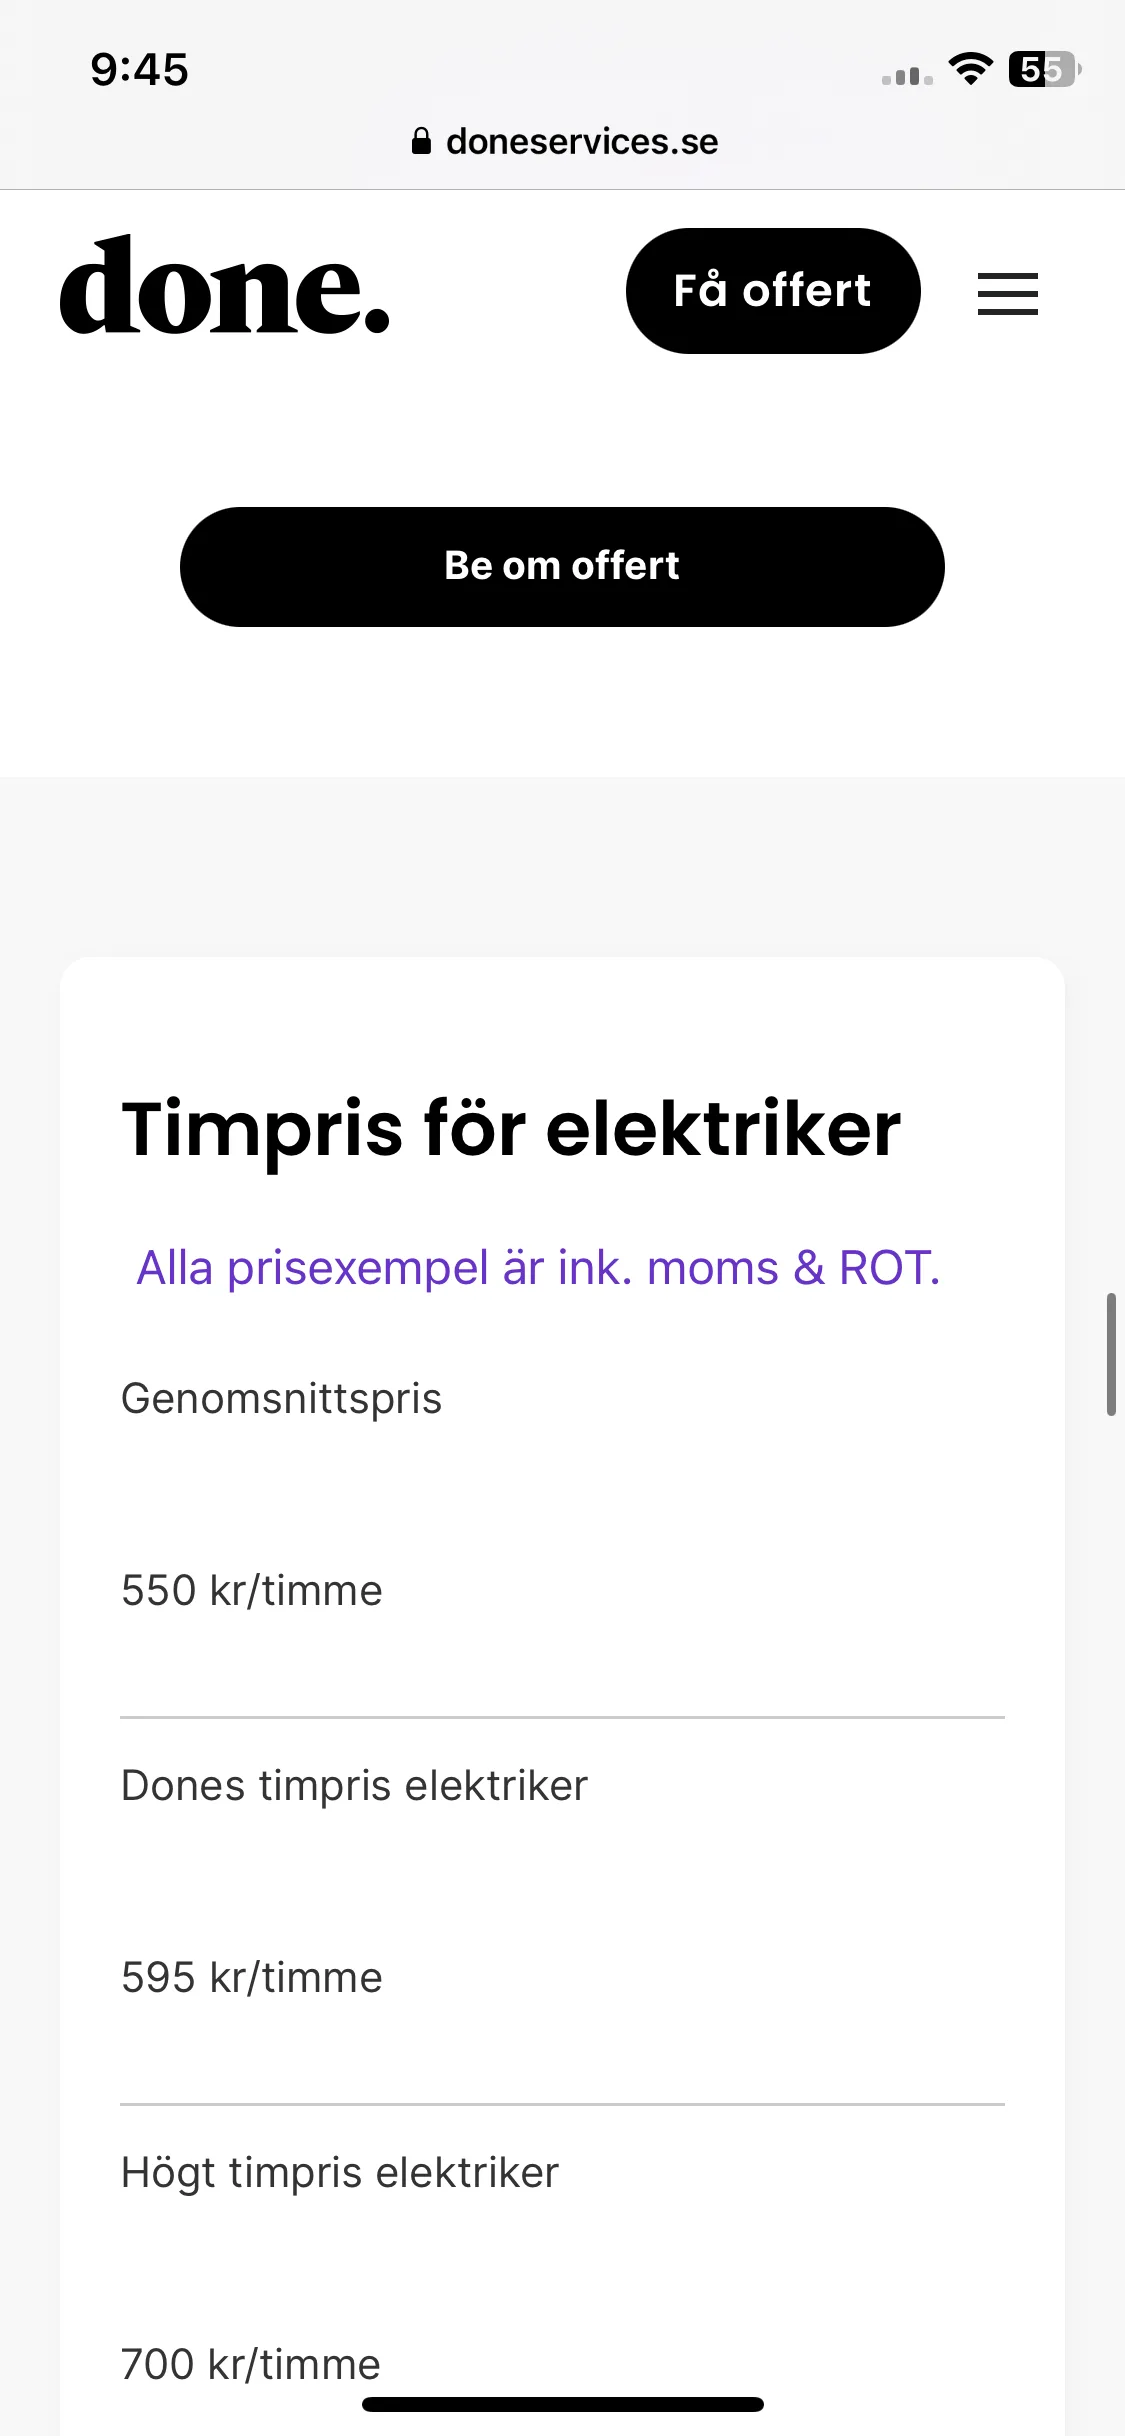Image resolution: width=1125 pixels, height=2436 pixels.
Task: Tap the doneservices.se address bar
Action: coord(564,141)
